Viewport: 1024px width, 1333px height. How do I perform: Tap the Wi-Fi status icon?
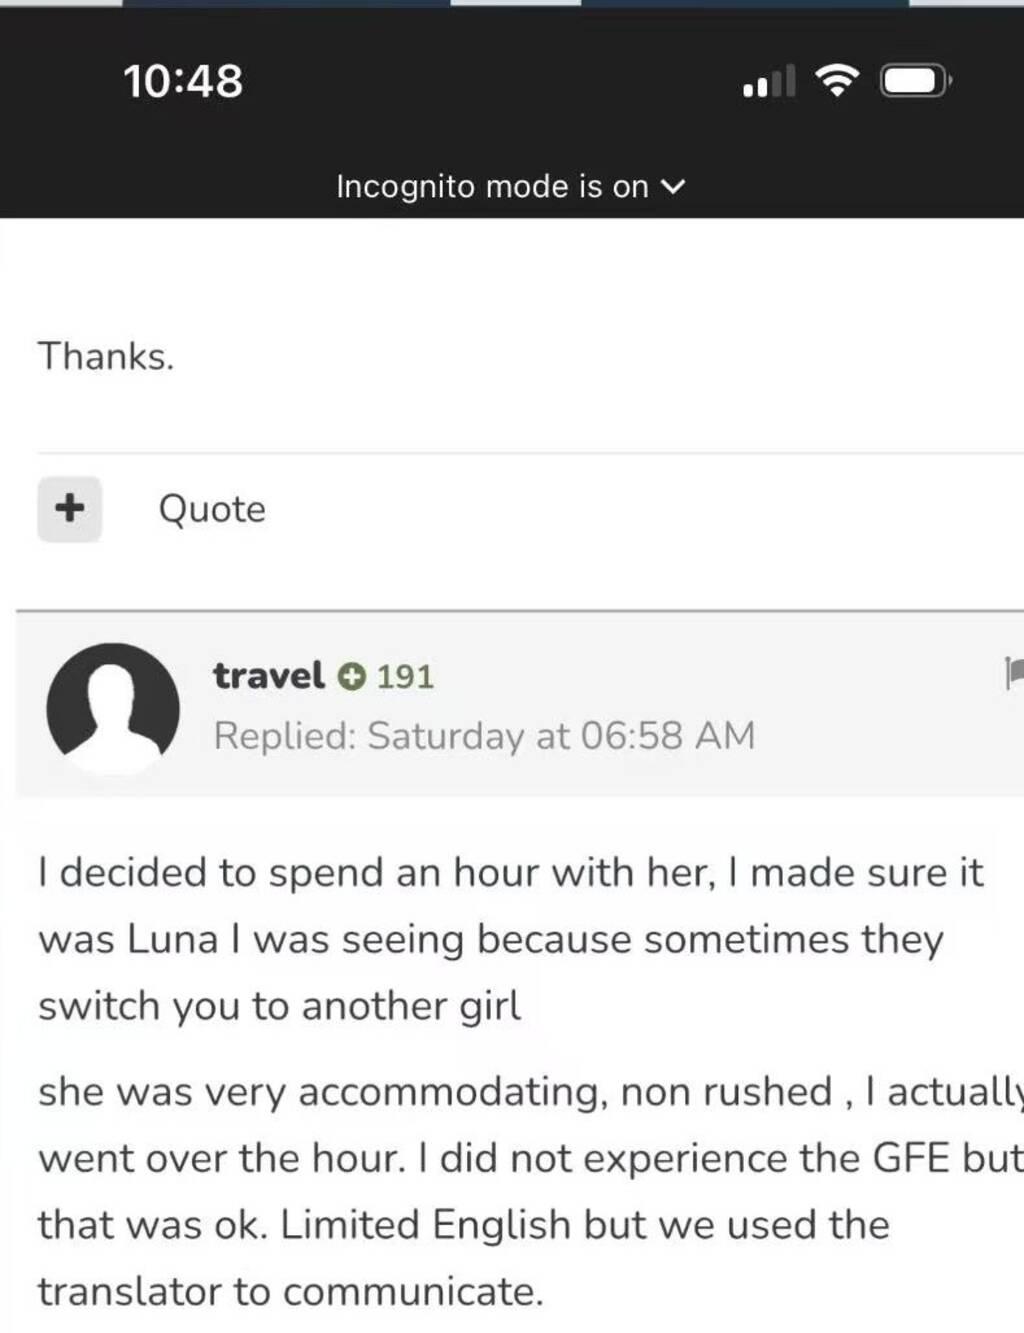pos(838,81)
